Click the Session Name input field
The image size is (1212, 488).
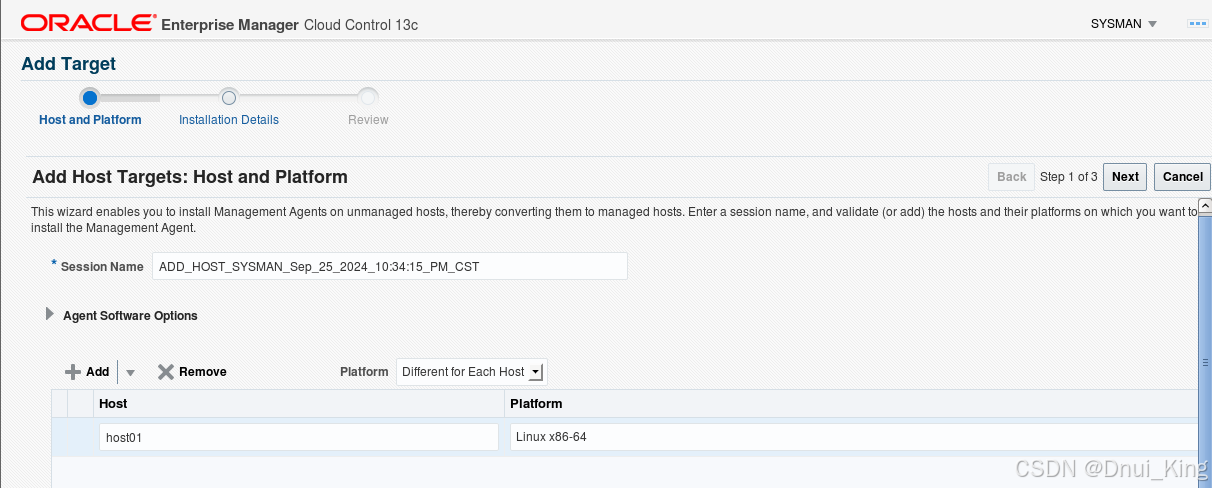click(x=389, y=266)
